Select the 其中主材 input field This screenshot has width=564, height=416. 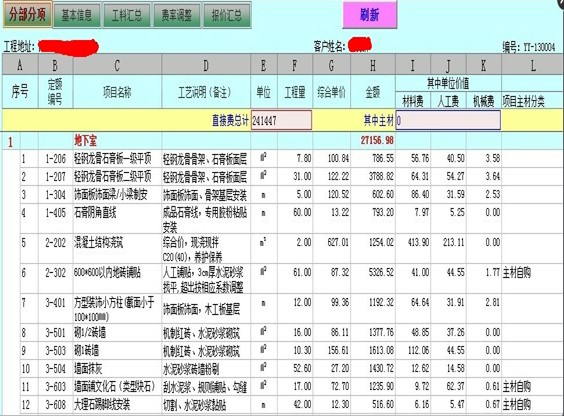click(448, 120)
